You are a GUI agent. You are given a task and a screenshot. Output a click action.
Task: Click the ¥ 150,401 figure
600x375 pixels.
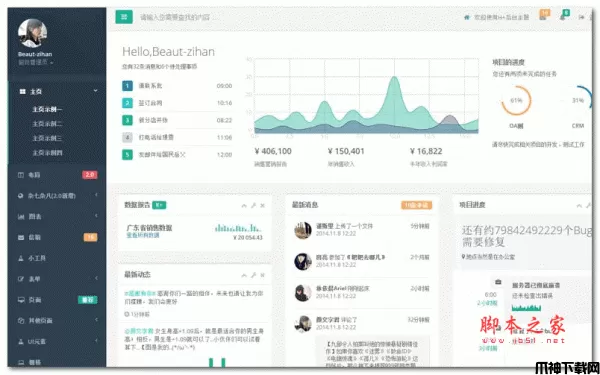coord(346,151)
